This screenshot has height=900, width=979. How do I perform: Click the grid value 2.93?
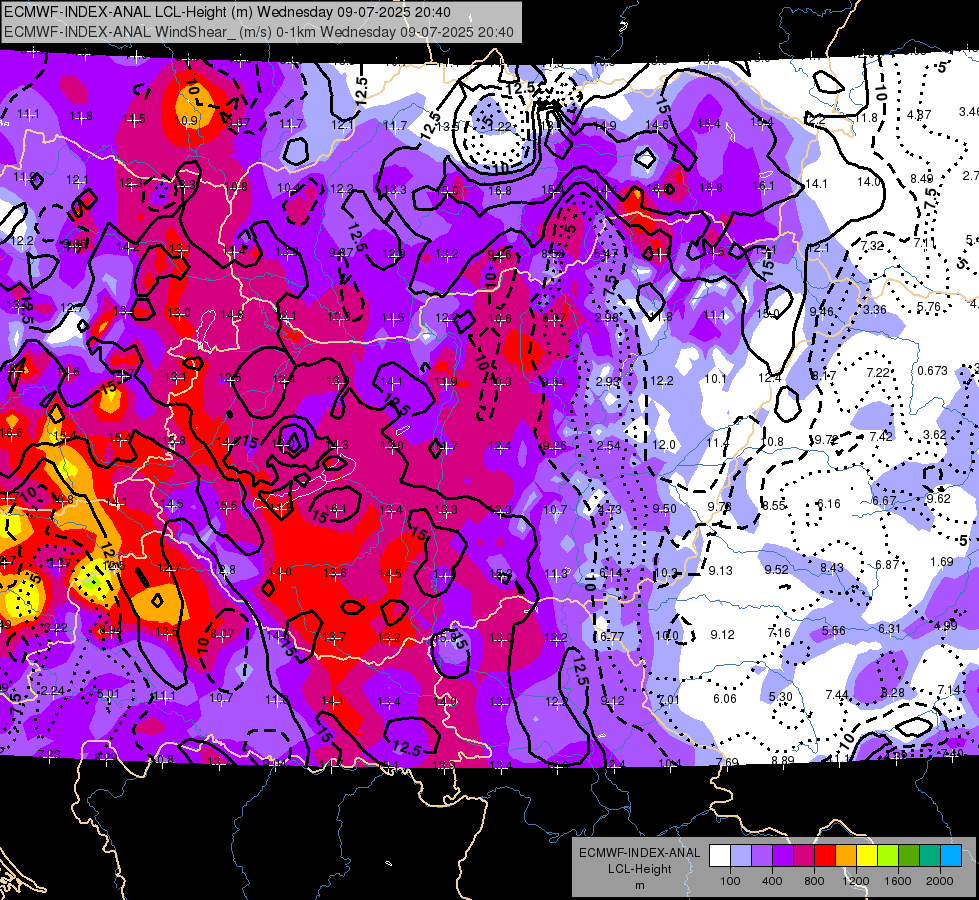[x=607, y=381]
